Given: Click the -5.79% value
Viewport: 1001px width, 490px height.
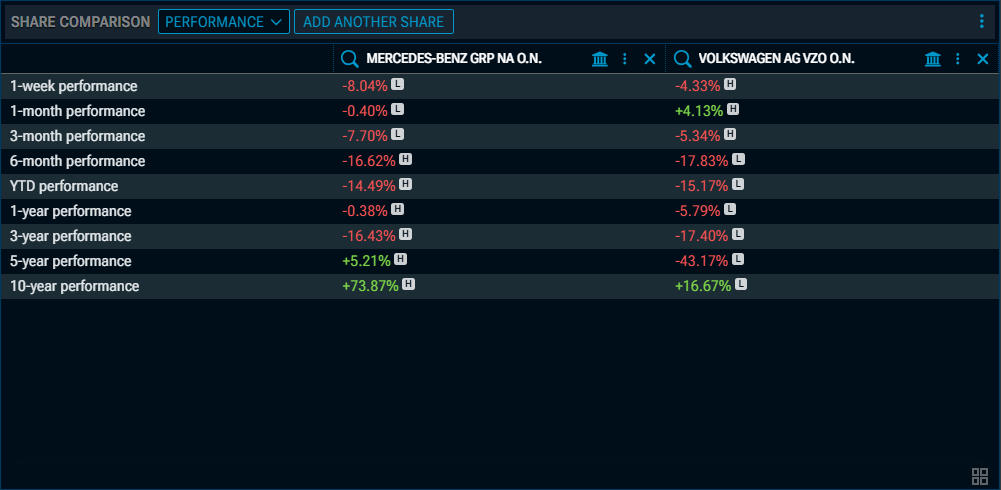Looking at the screenshot, I should pos(698,211).
